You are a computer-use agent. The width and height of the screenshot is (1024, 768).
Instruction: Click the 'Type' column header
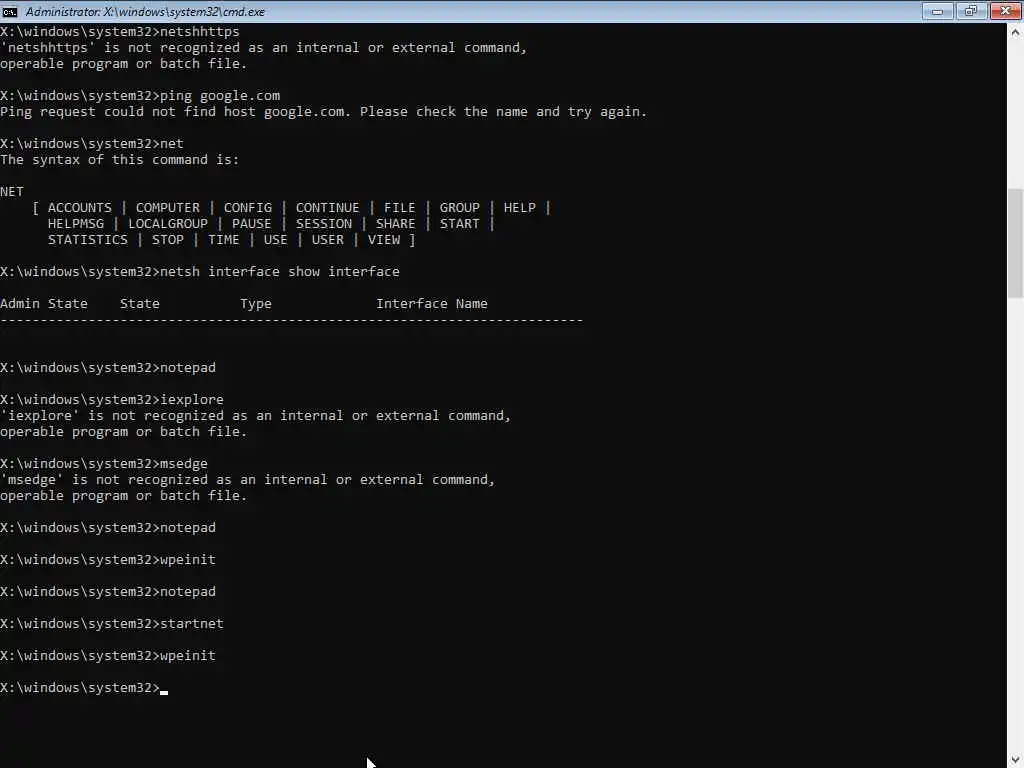256,304
